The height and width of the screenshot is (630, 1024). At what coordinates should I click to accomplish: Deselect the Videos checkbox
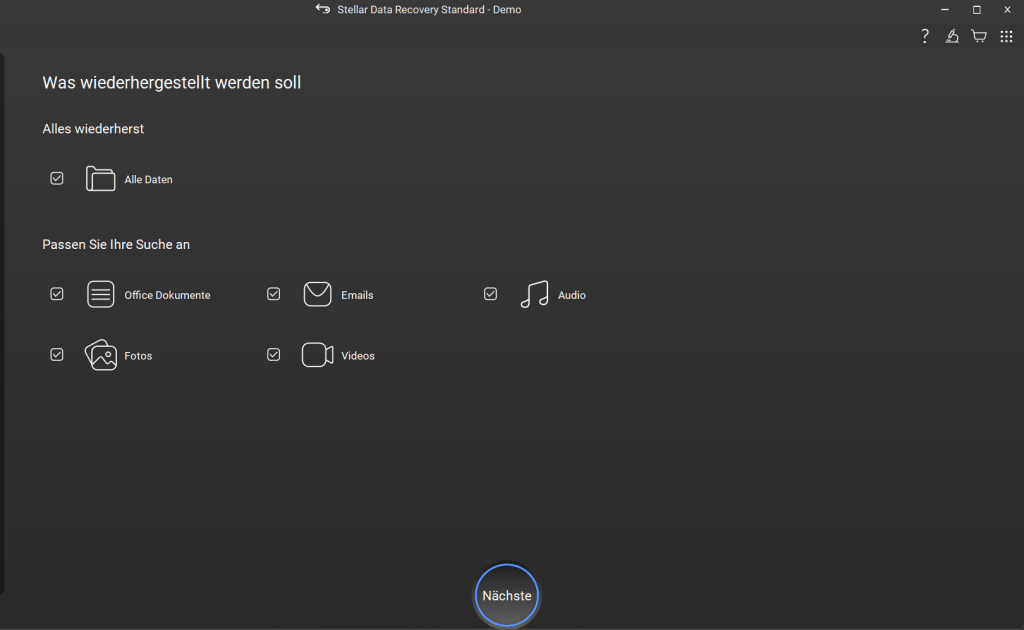click(x=273, y=354)
